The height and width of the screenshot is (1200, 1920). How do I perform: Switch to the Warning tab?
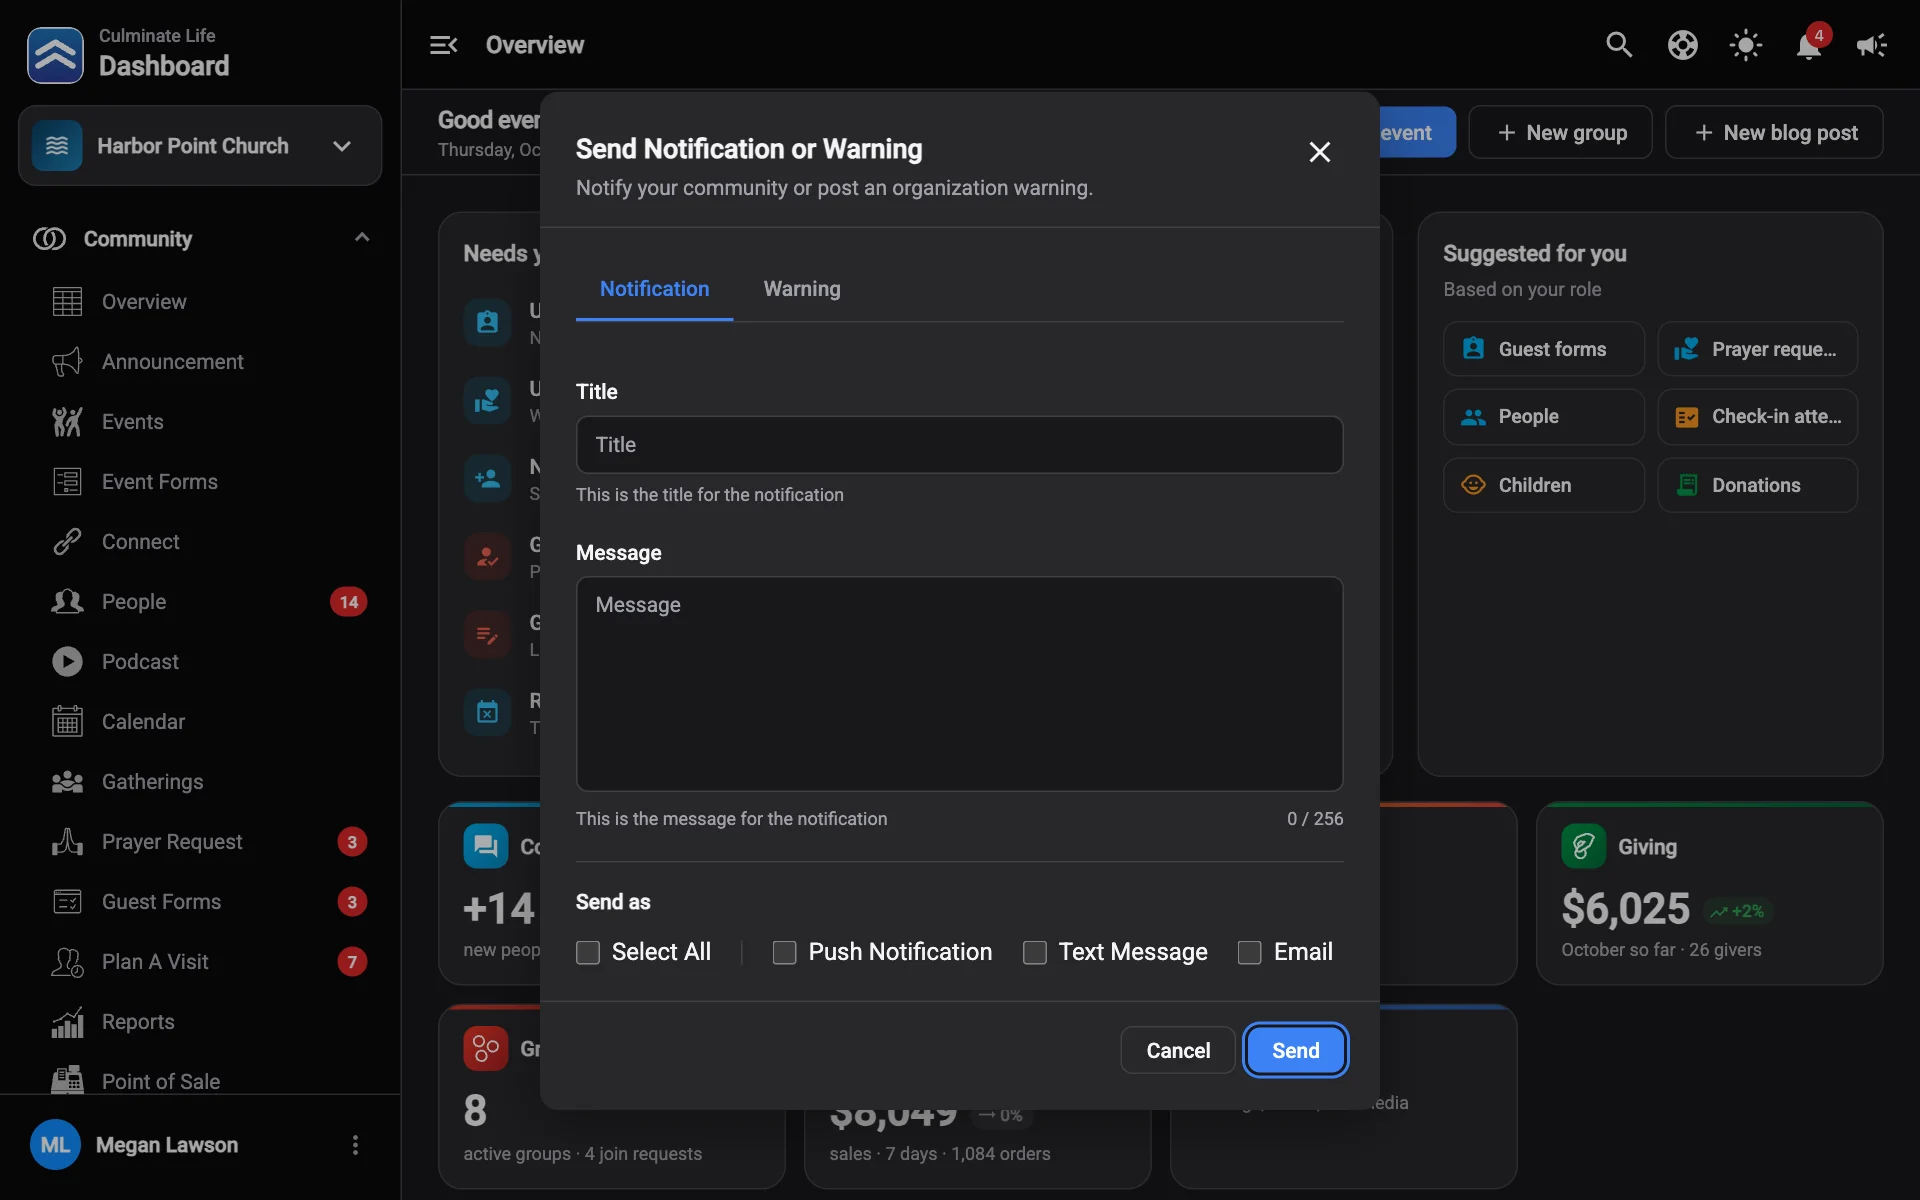click(x=802, y=289)
